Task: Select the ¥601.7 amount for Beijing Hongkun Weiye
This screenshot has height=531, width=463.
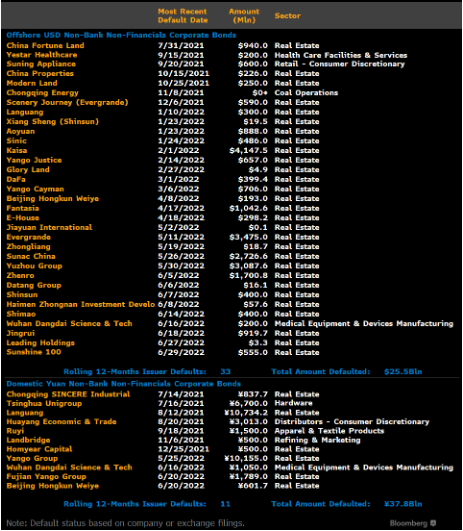Action: pos(252,486)
